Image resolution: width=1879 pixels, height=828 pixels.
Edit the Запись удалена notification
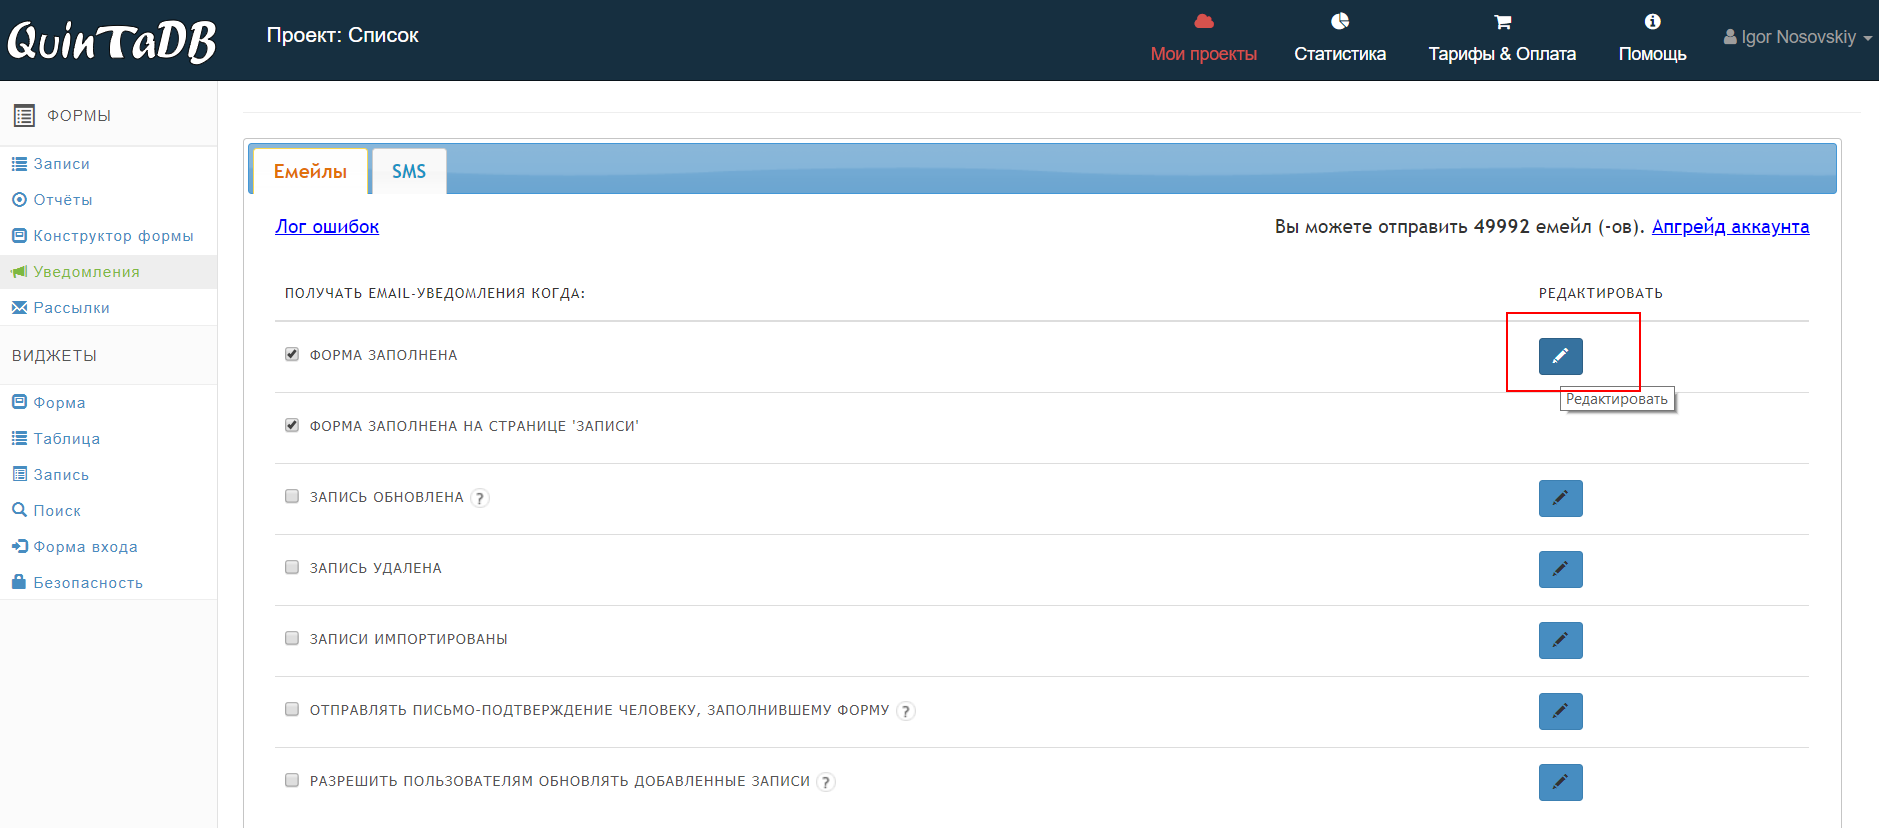click(x=1560, y=569)
